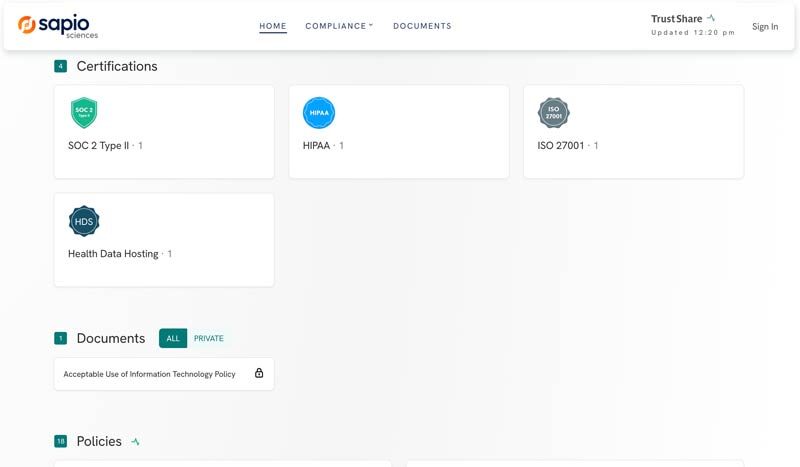Click the 'Updated 12:20 pm' timestamp
Viewport: 800px width, 467px height.
coord(693,33)
